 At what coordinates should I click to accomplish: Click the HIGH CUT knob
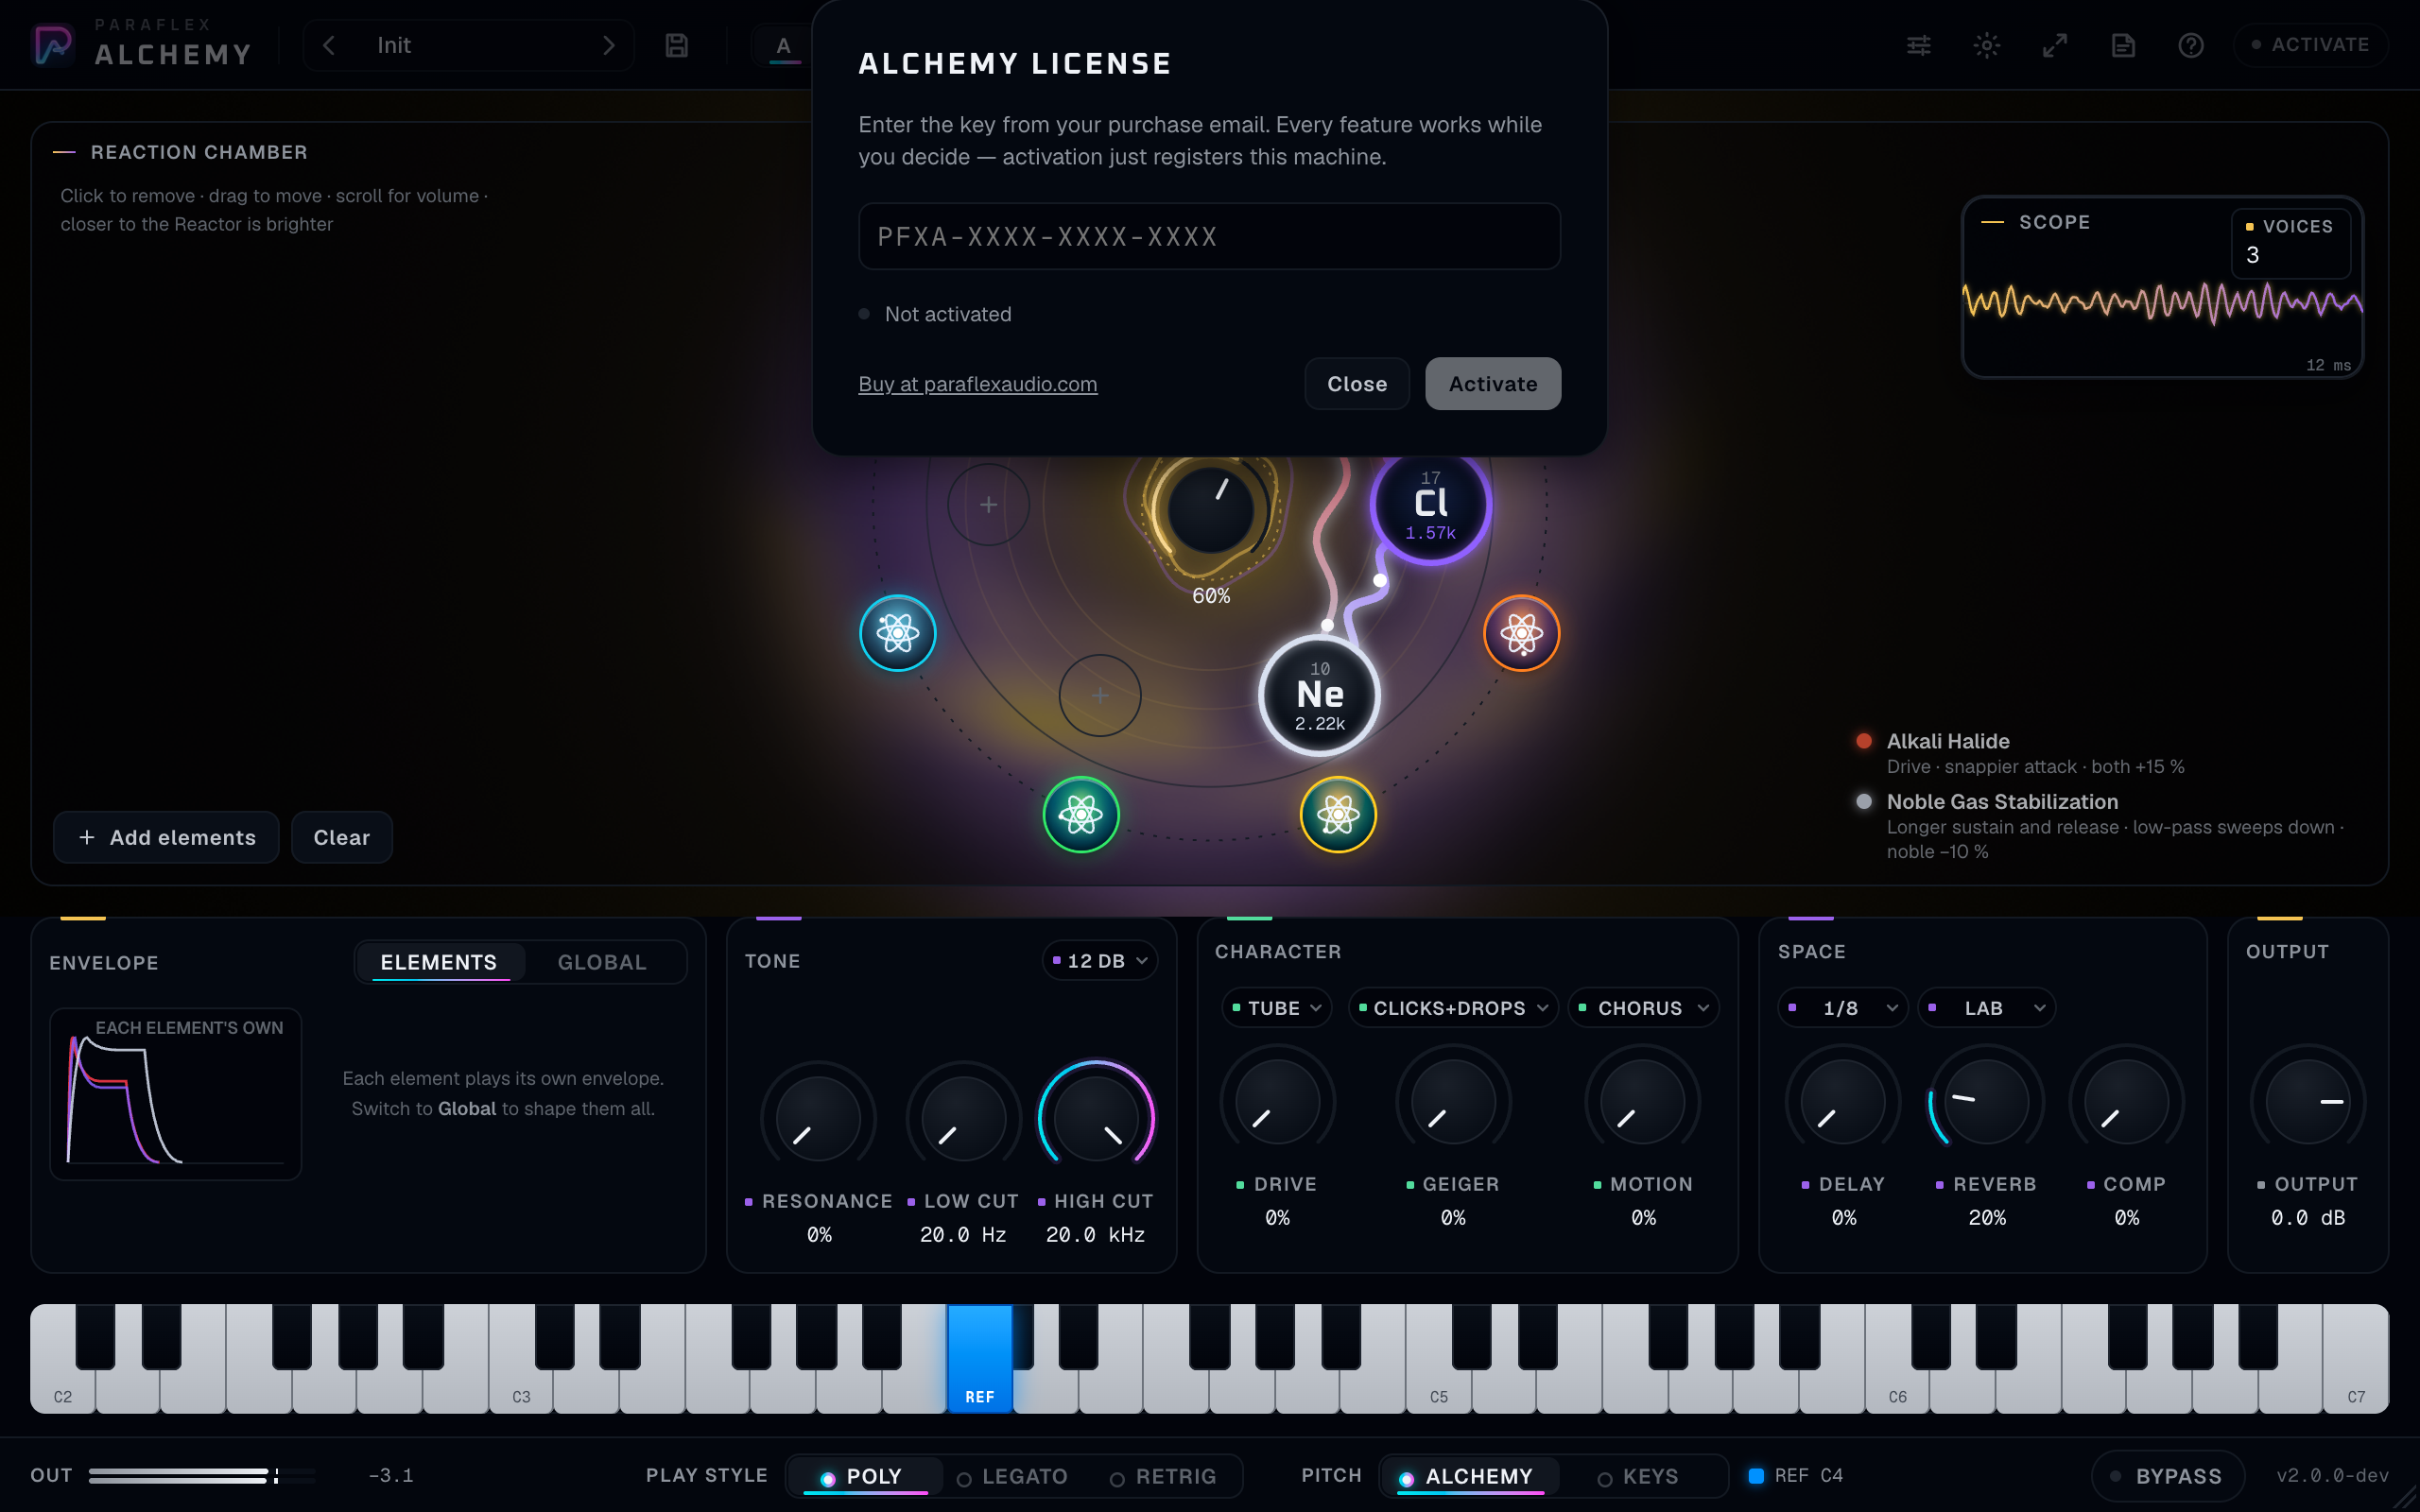coord(1096,1118)
